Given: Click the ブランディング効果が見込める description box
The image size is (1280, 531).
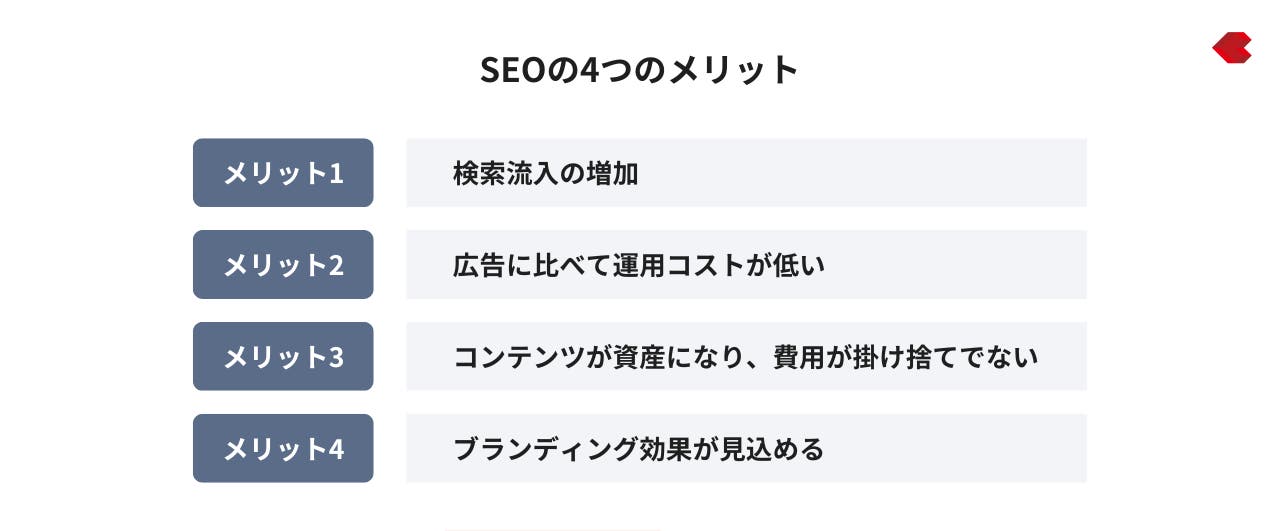Looking at the screenshot, I should [x=746, y=449].
